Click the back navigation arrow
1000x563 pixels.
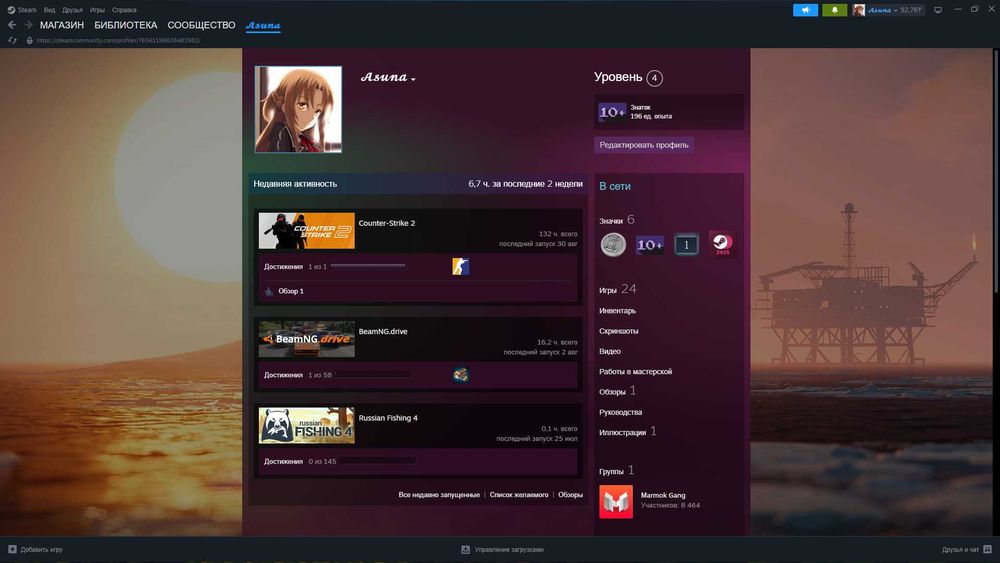point(11,25)
